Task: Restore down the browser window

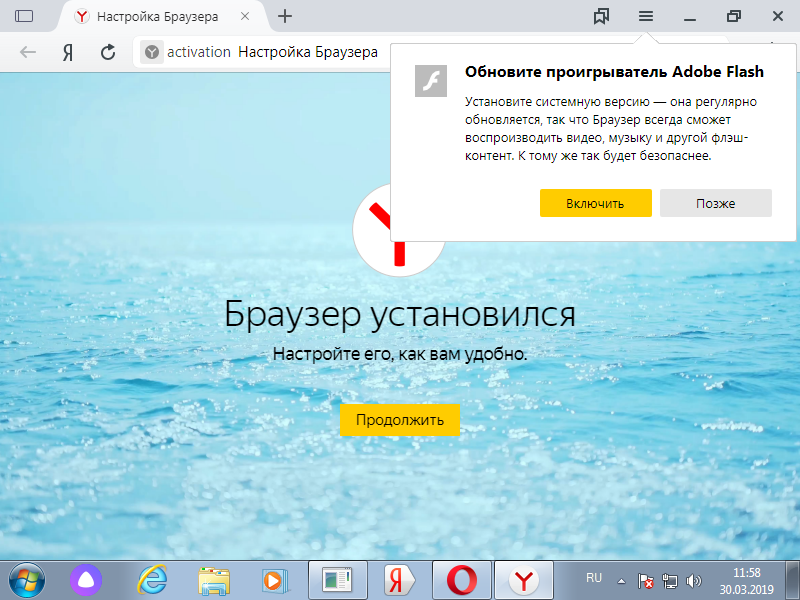Action: point(734,16)
